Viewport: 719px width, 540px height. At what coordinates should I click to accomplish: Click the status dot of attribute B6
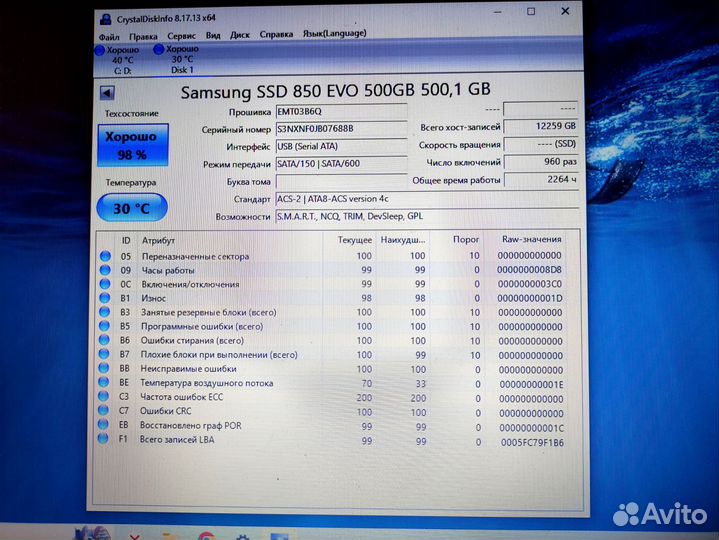[104, 340]
